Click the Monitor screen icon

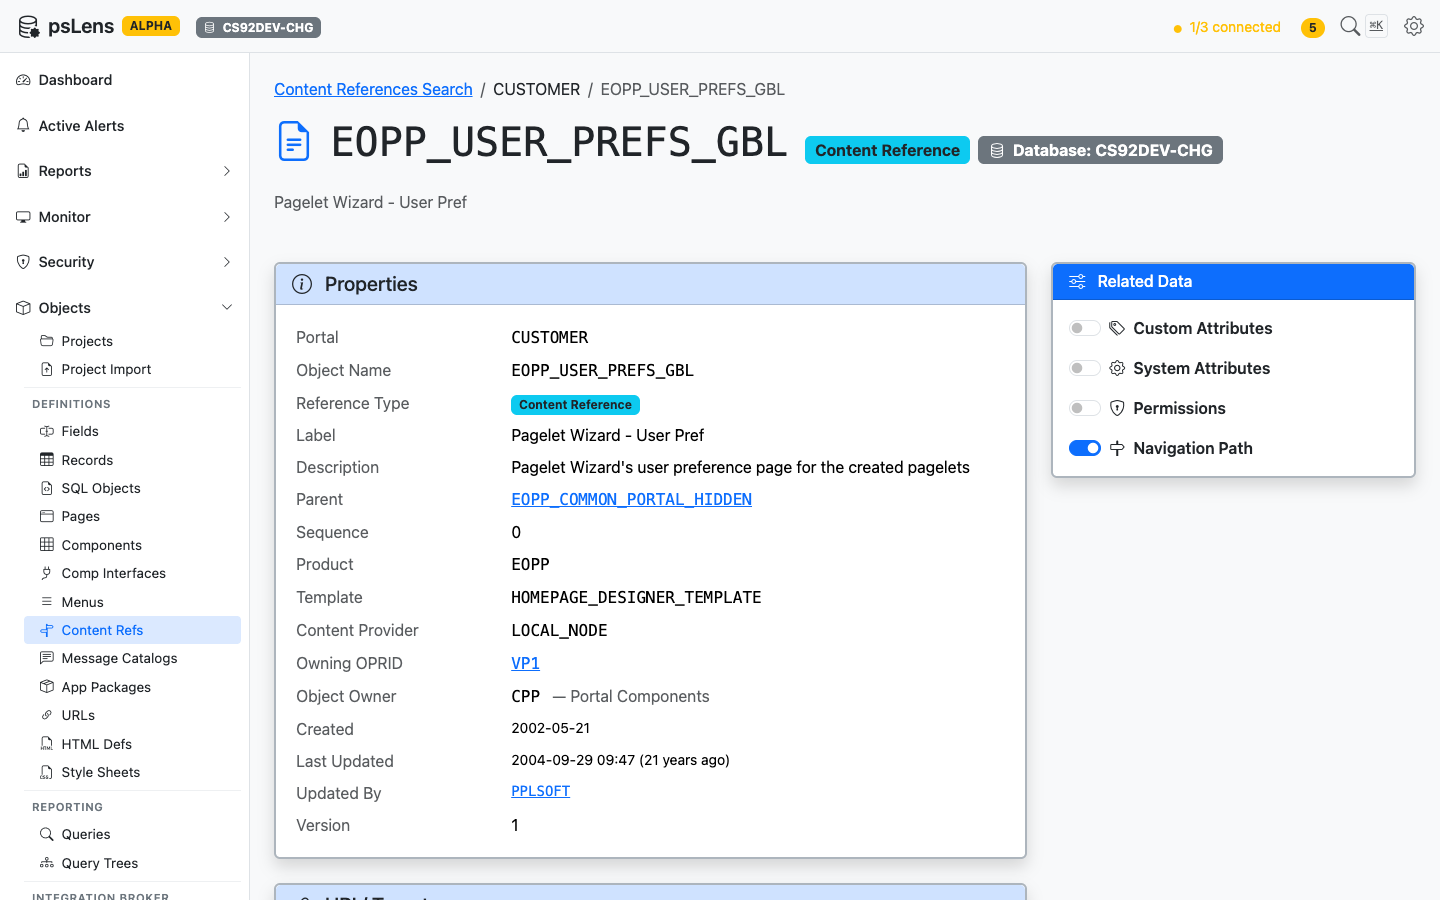23,217
